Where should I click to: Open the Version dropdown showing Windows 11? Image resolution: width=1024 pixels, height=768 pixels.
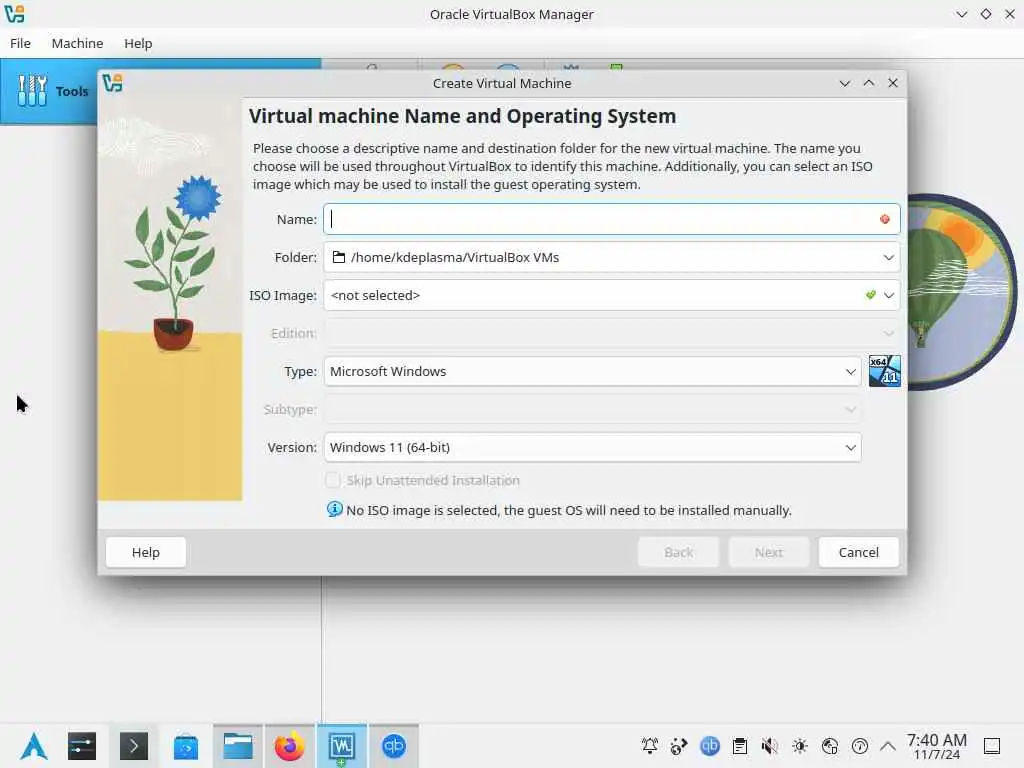coord(592,447)
